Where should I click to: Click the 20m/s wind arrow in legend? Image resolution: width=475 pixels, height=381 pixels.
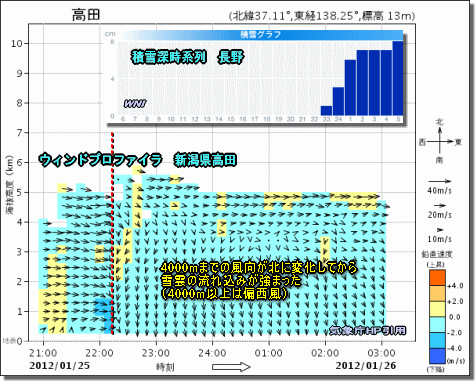440,206
